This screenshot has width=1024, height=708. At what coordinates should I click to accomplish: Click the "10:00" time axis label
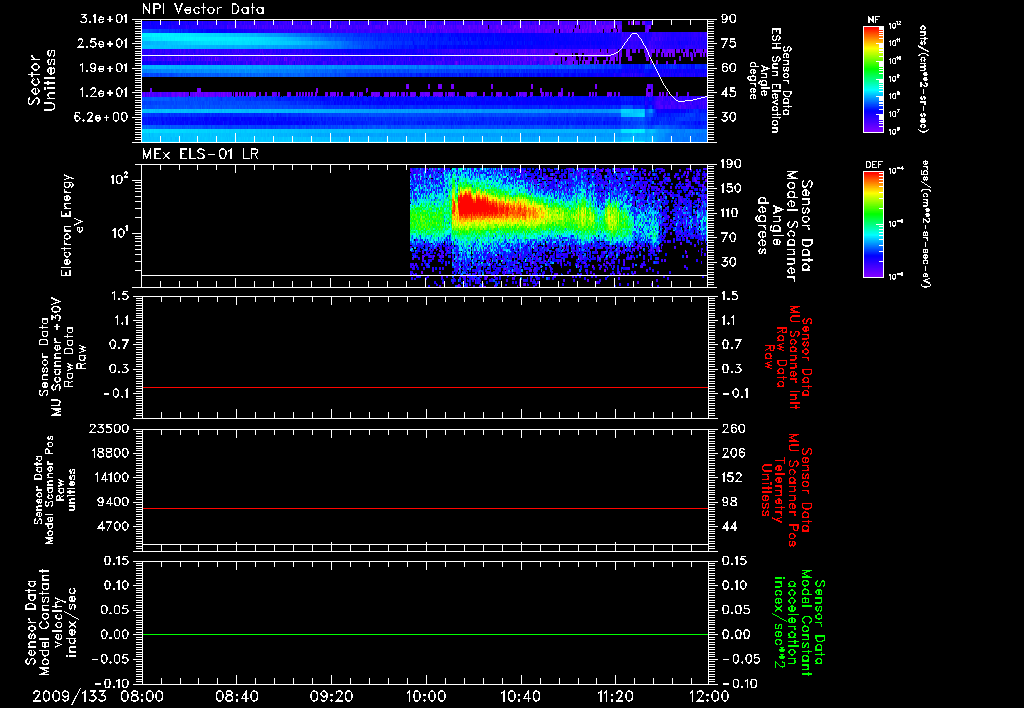[426, 696]
